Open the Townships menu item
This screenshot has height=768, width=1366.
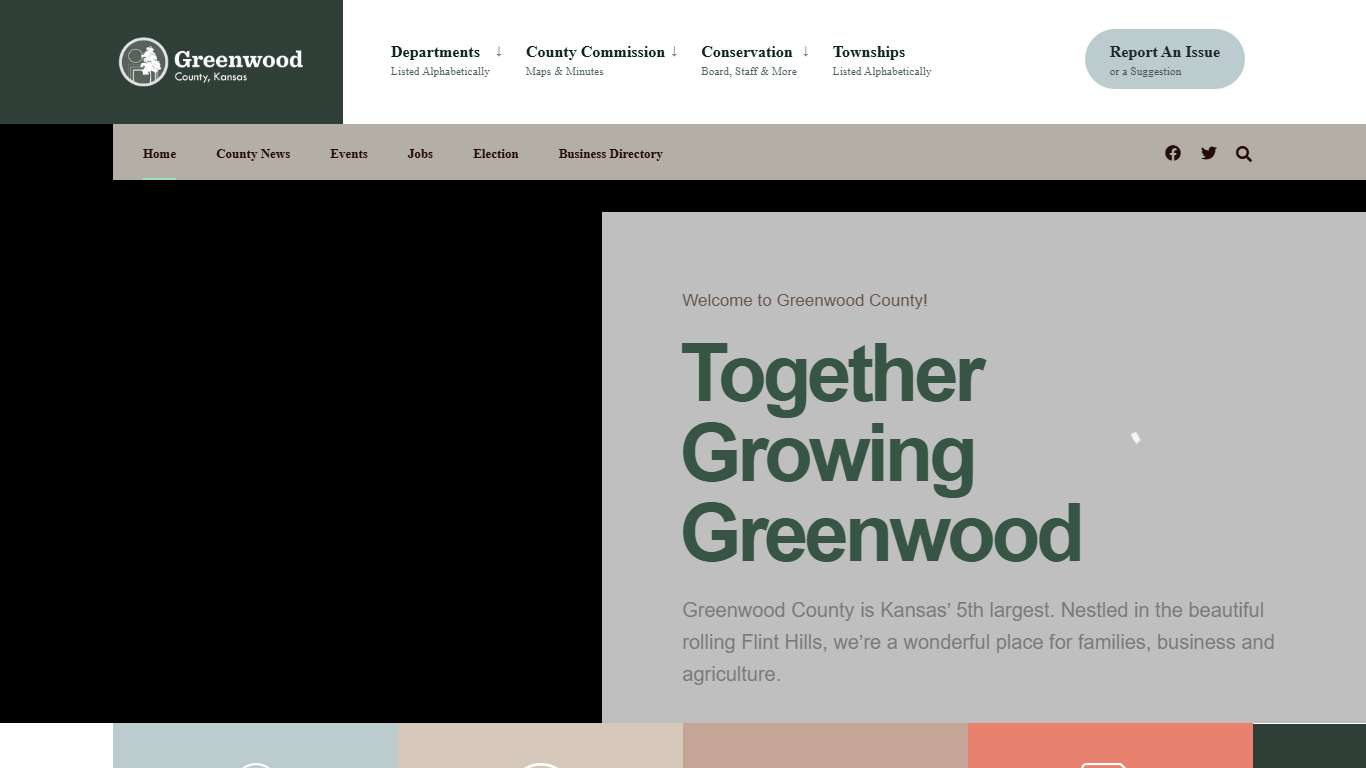click(x=869, y=52)
